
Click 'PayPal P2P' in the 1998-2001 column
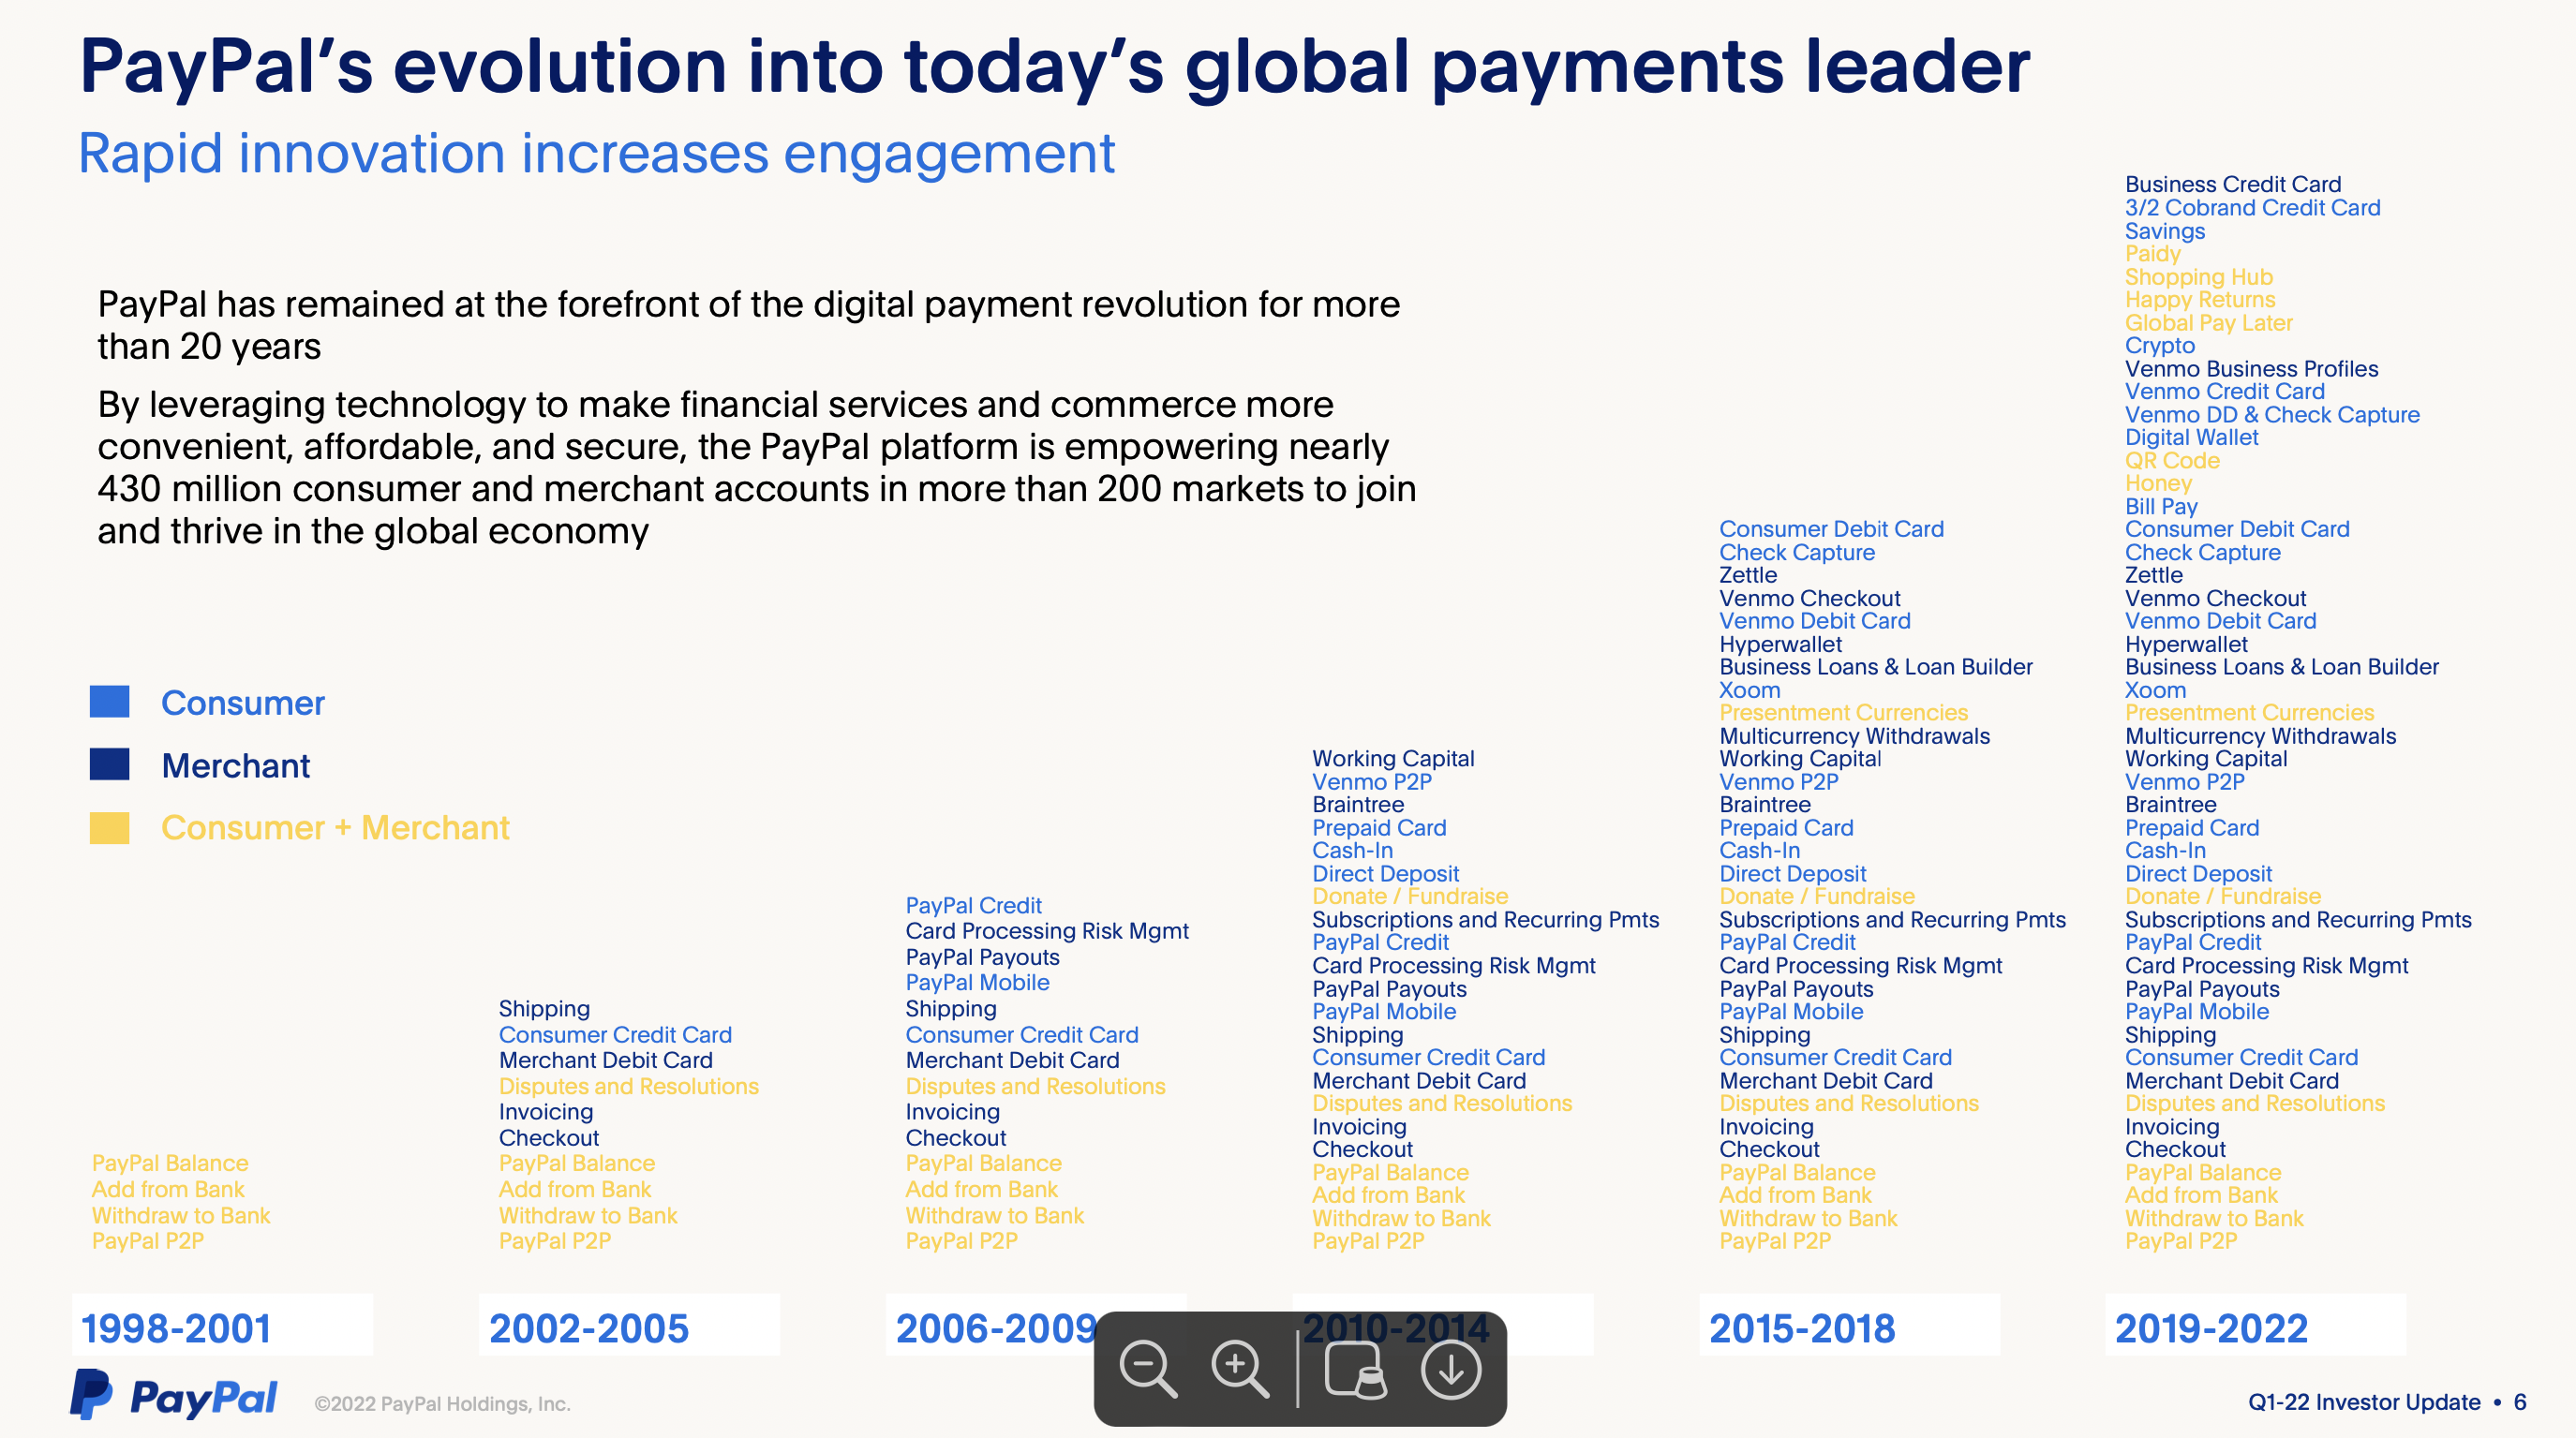[x=148, y=1241]
